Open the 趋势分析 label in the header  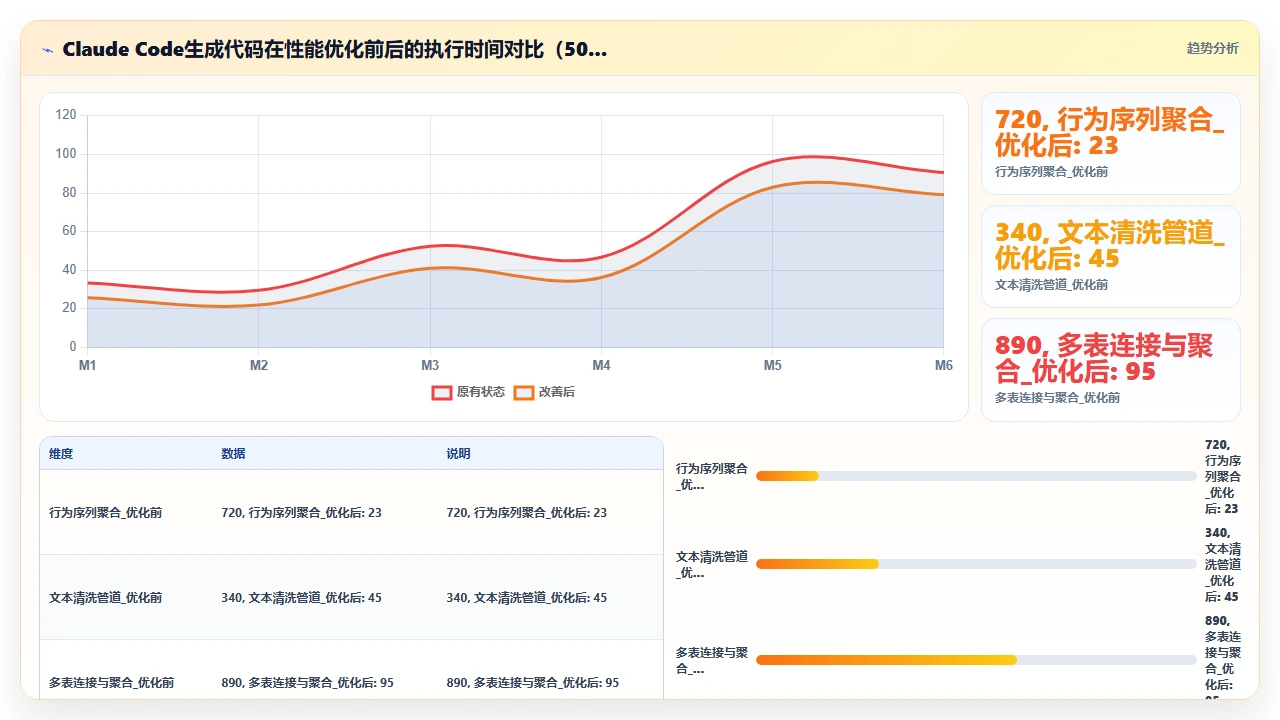click(x=1212, y=49)
